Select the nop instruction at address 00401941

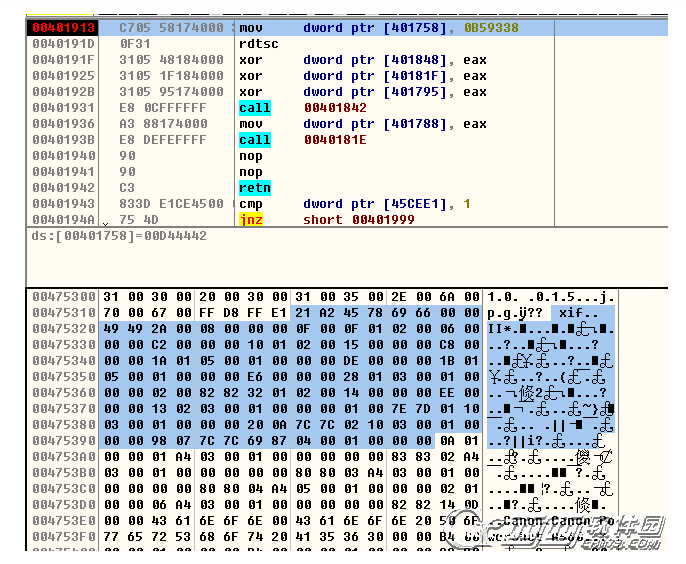(250, 172)
